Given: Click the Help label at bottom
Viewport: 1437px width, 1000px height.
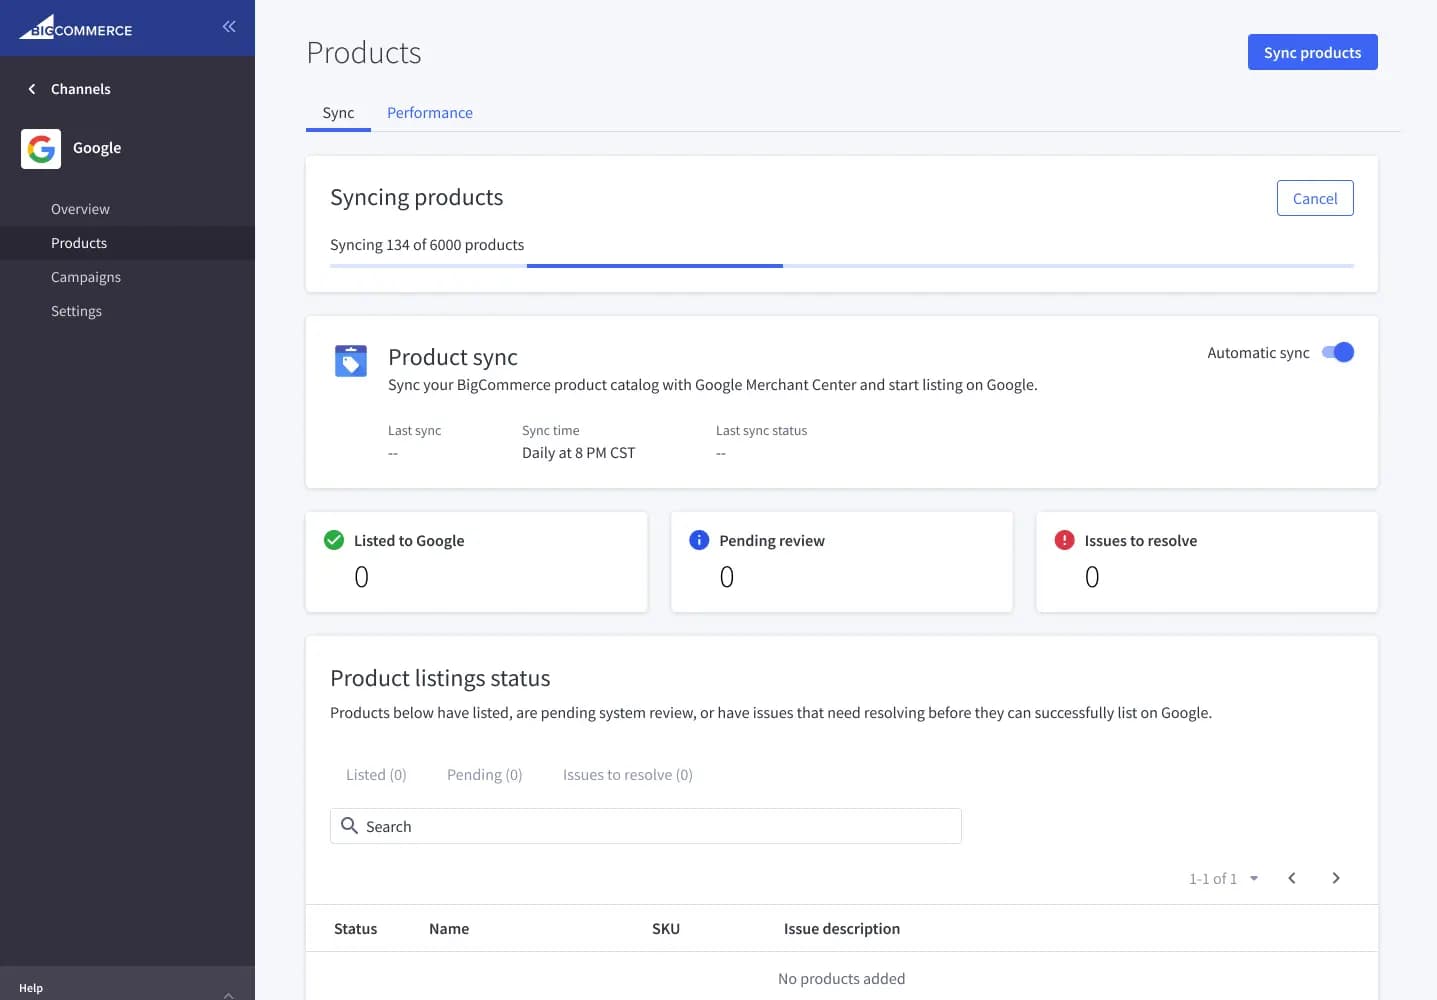Looking at the screenshot, I should pos(31,988).
